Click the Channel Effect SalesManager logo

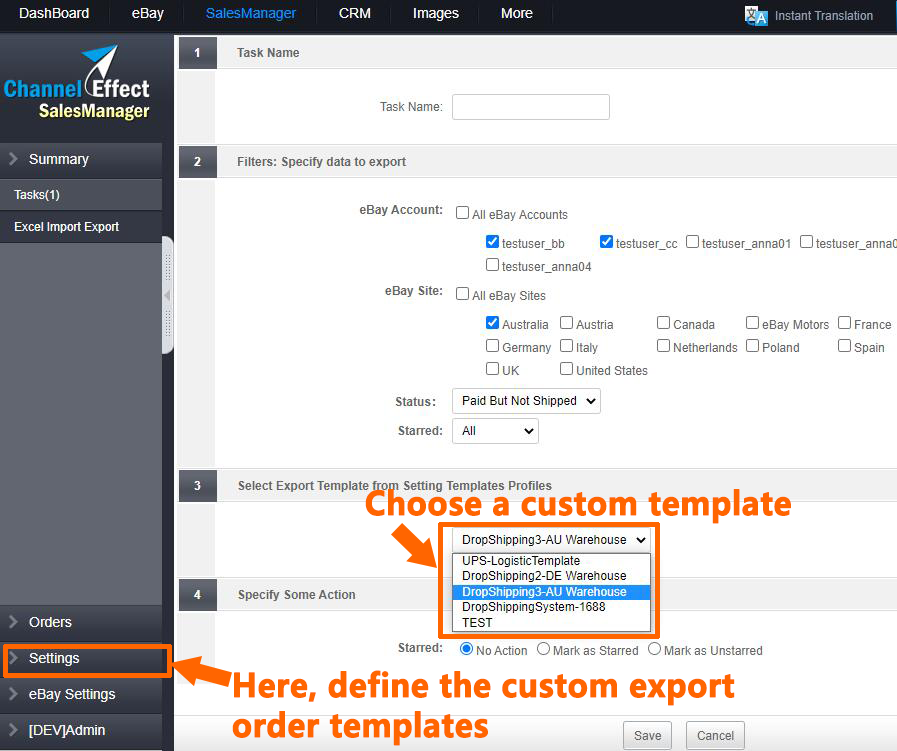(77, 84)
